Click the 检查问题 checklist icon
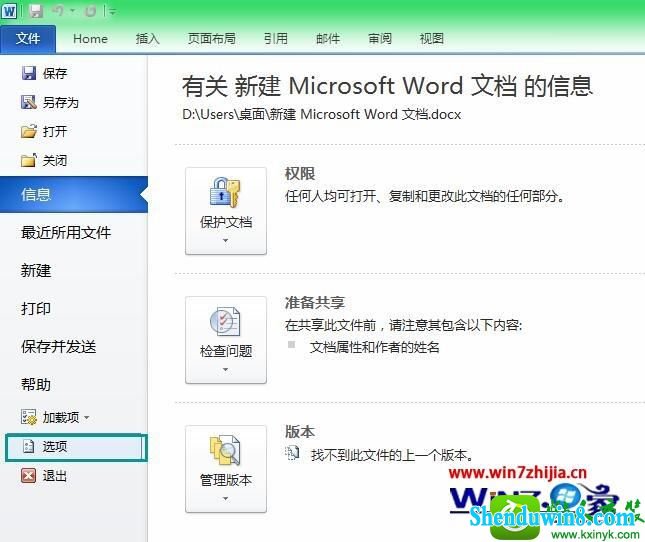The width and height of the screenshot is (645, 542). (x=225, y=321)
